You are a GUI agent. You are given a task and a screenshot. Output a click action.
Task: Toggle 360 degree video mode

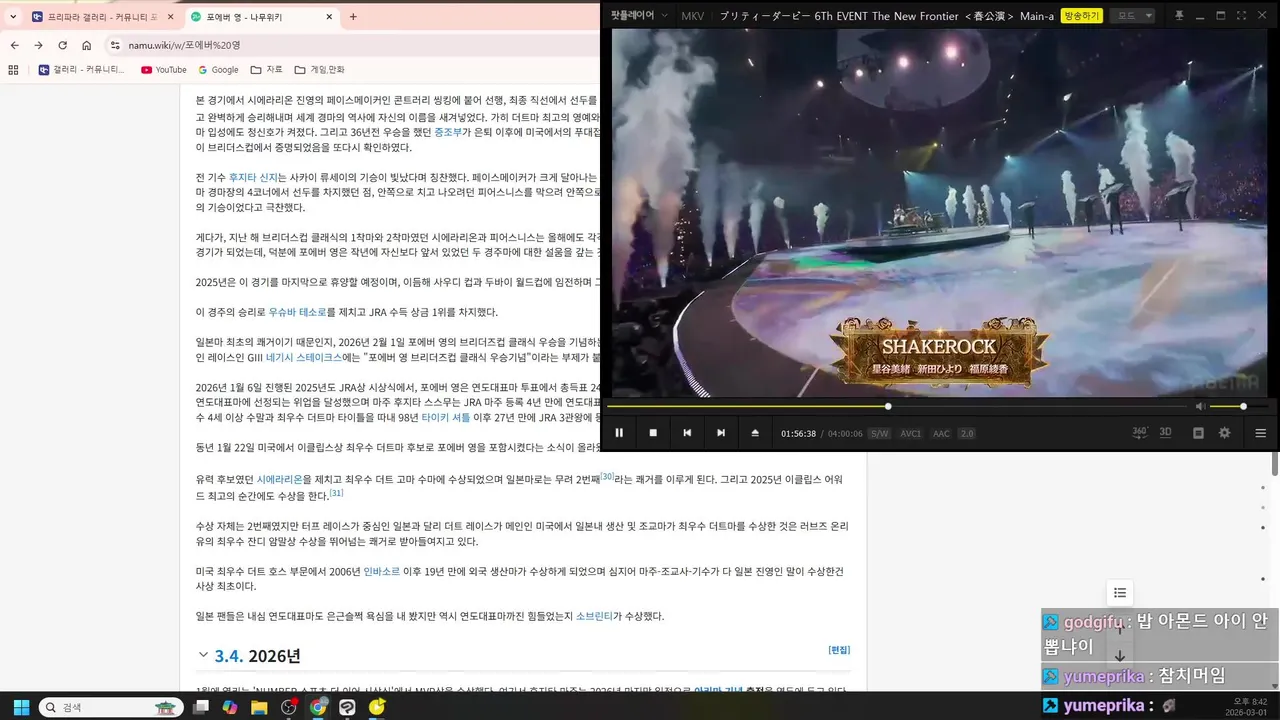click(x=1140, y=432)
